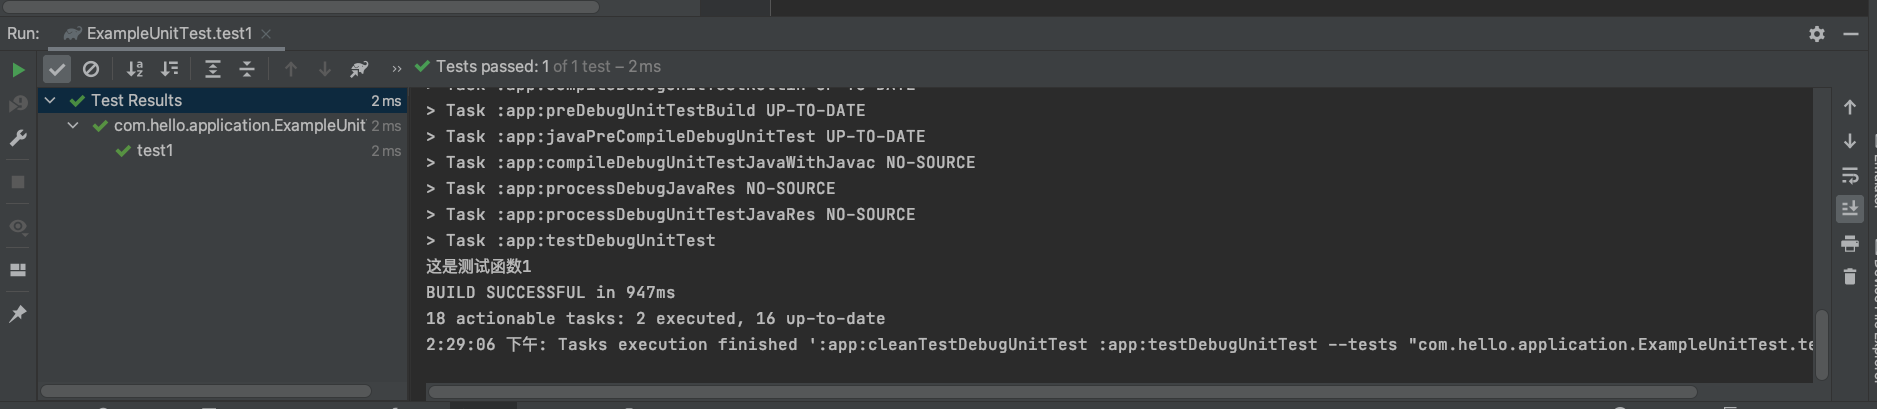
Task: Print the console output
Action: 1850,243
